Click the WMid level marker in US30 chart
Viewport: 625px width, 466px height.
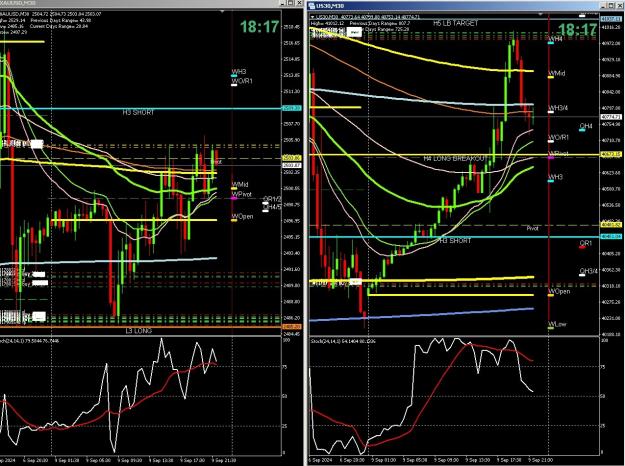pos(556,74)
